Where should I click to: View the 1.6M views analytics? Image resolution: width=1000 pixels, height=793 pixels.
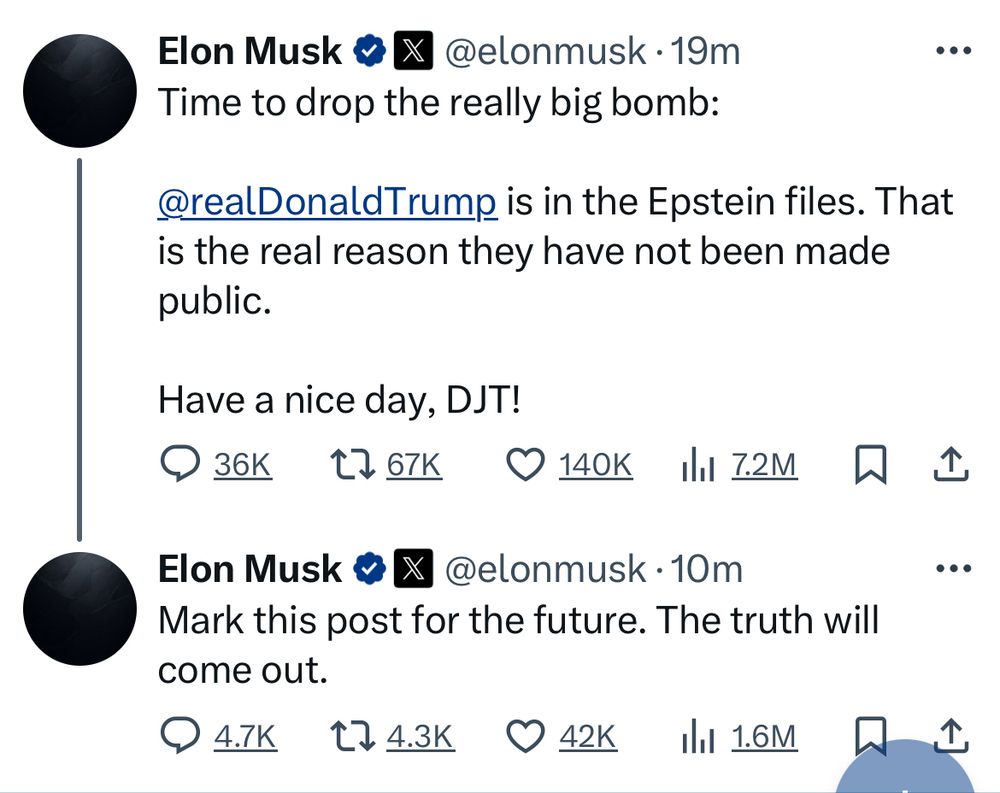(x=739, y=736)
